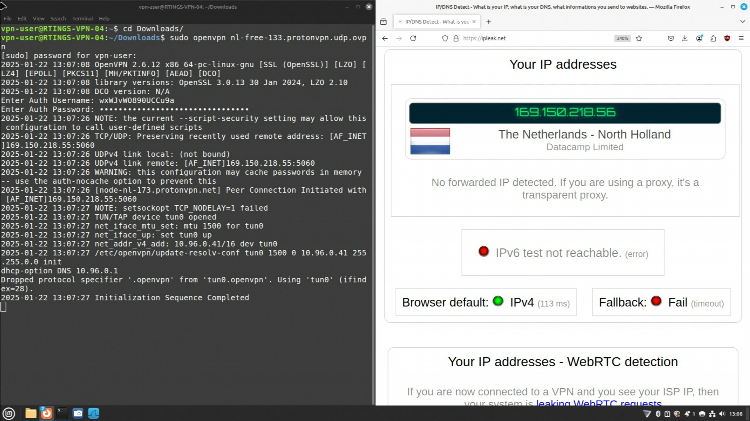
Task: Open the terminal File menu
Action: (x=8, y=19)
